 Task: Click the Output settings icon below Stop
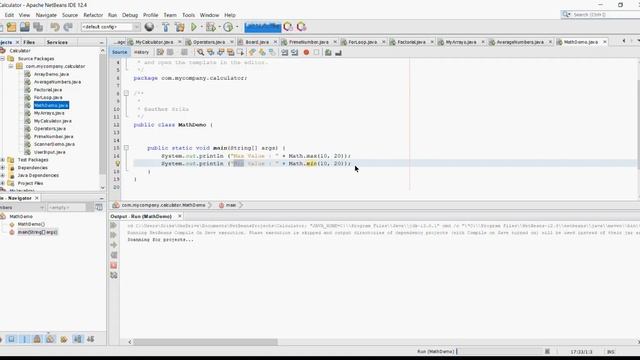point(114,276)
